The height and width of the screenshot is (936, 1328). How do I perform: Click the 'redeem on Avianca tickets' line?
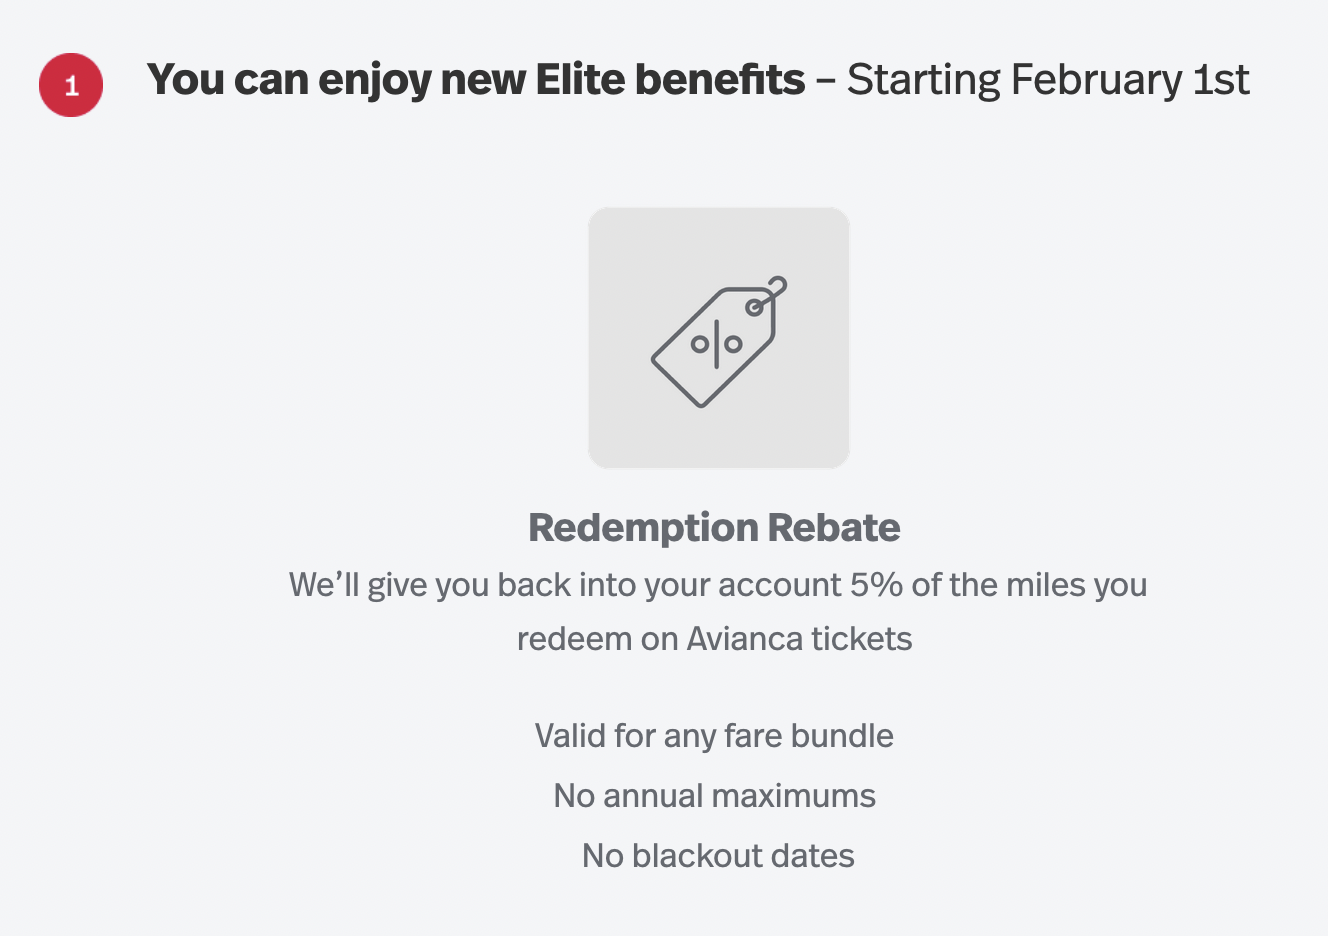click(x=714, y=638)
